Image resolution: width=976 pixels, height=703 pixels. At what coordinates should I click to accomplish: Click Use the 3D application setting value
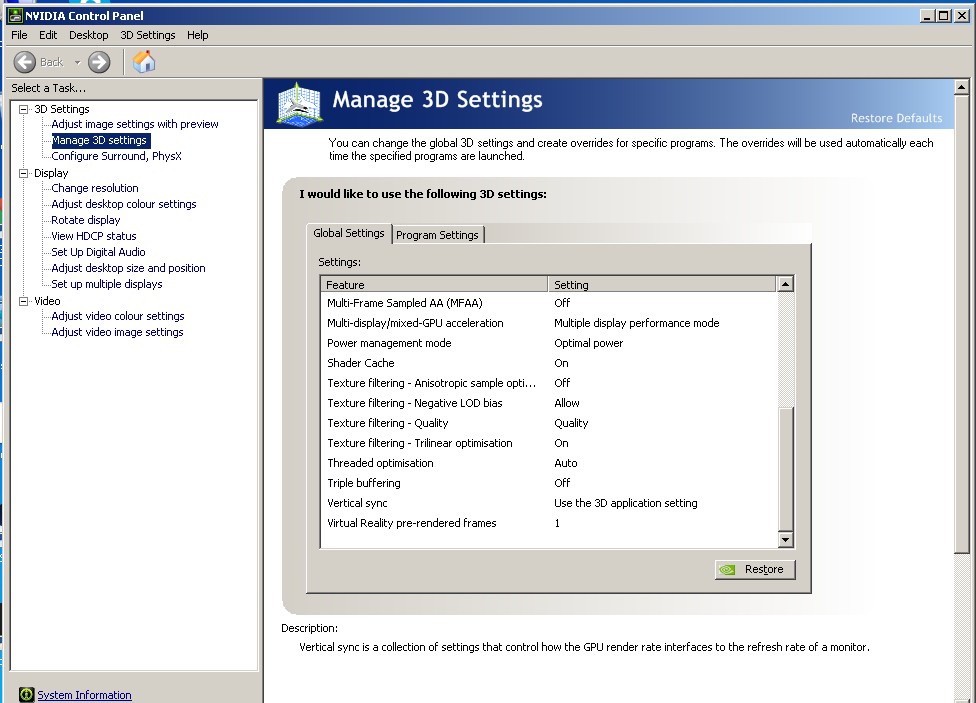pyautogui.click(x=626, y=502)
